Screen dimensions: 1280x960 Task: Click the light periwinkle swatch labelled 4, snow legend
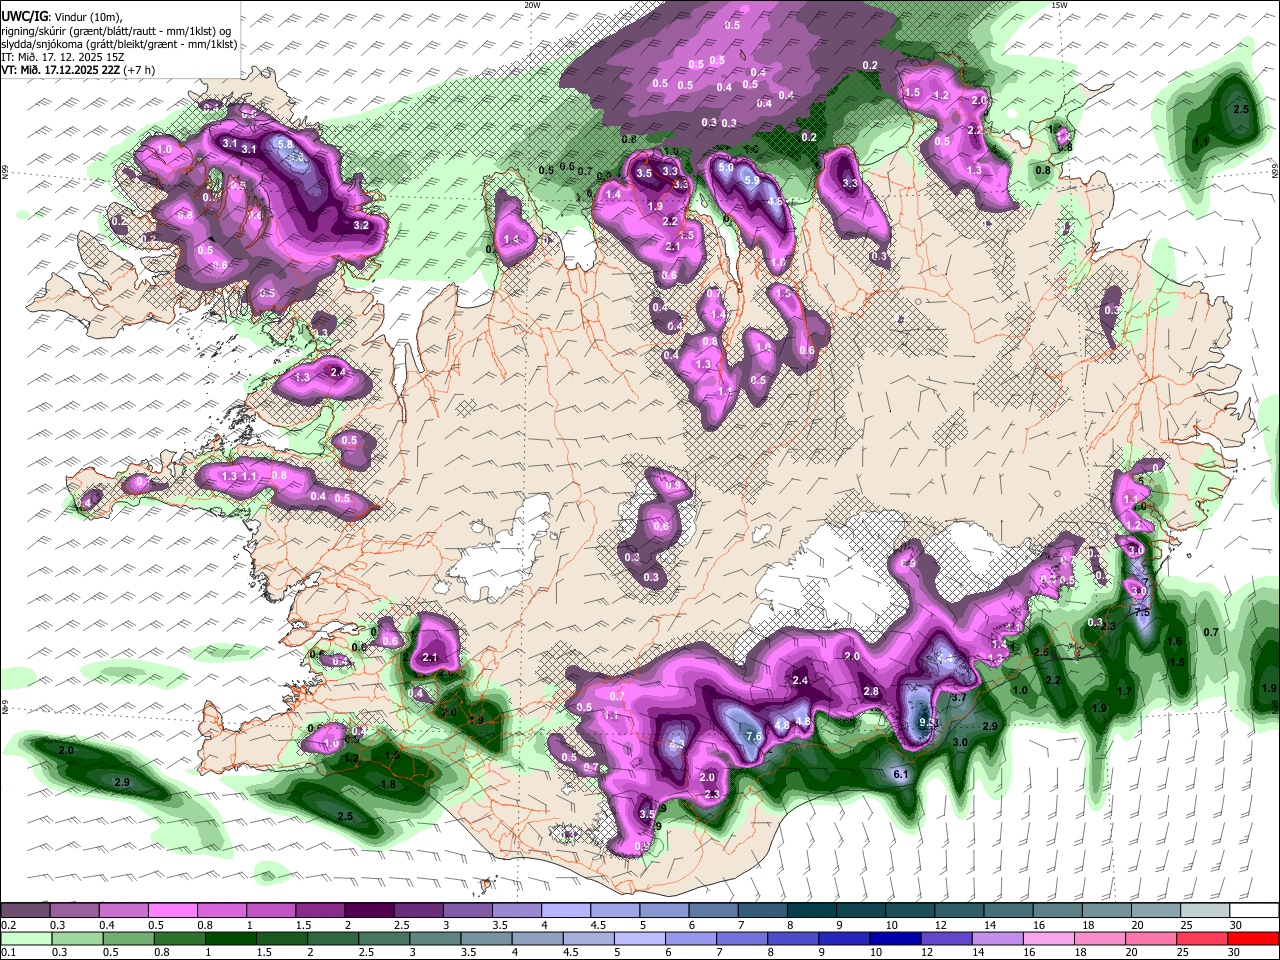tap(566, 911)
